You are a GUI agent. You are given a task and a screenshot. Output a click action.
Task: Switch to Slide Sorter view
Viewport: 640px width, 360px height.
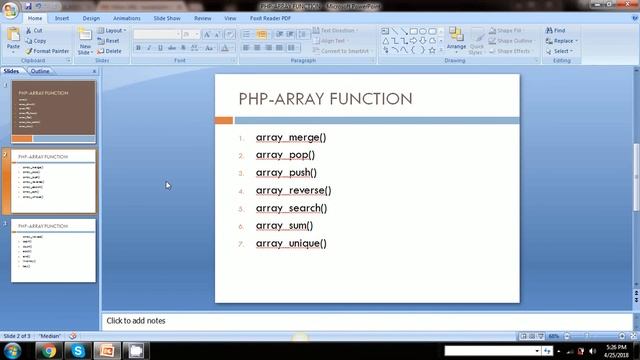coord(532,336)
